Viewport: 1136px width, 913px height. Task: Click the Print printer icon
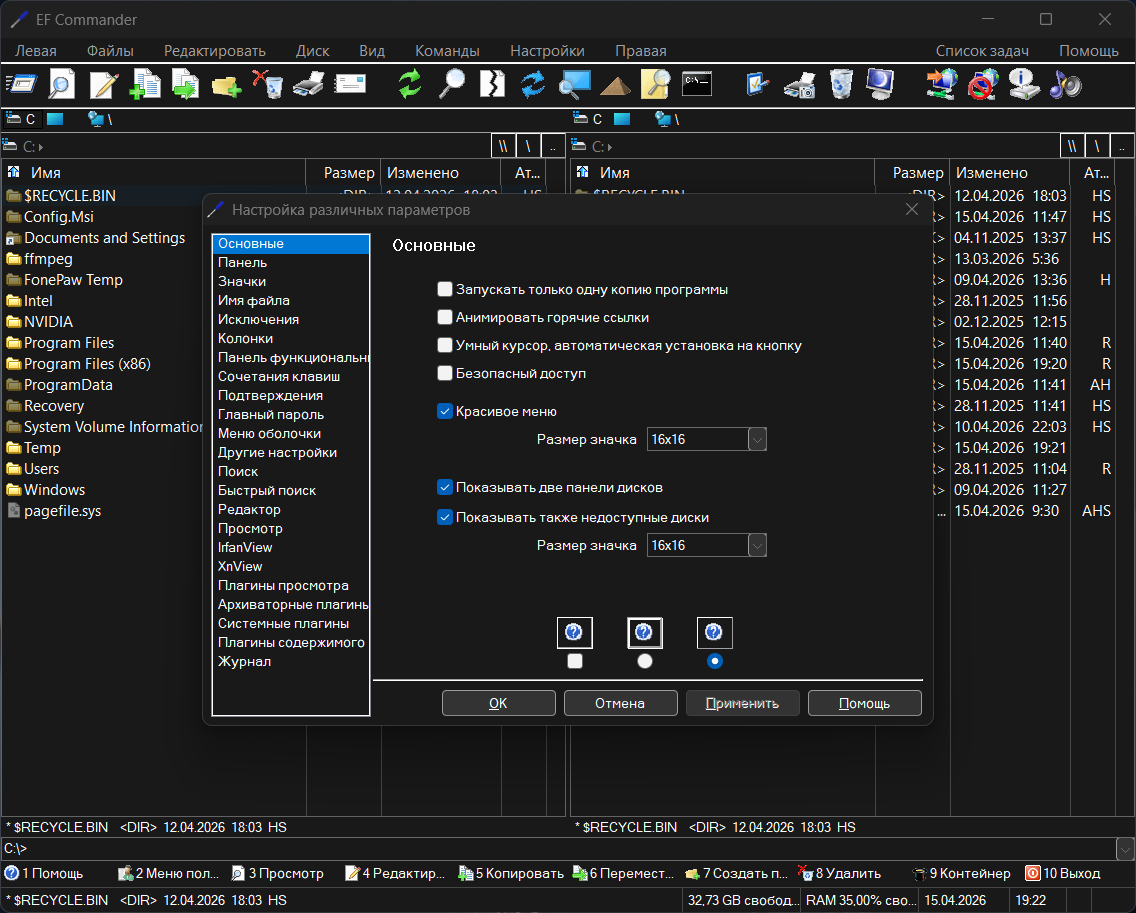[x=309, y=84]
